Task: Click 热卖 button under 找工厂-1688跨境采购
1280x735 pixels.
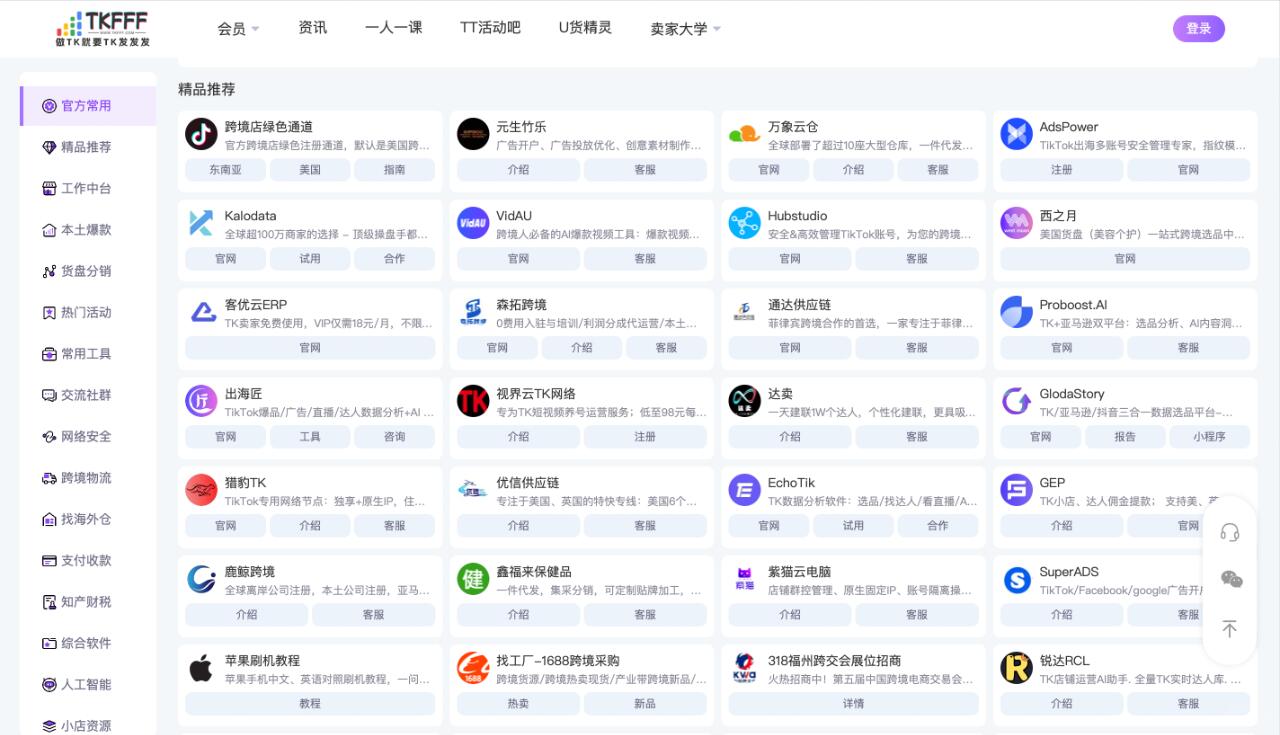Action: pyautogui.click(x=518, y=703)
